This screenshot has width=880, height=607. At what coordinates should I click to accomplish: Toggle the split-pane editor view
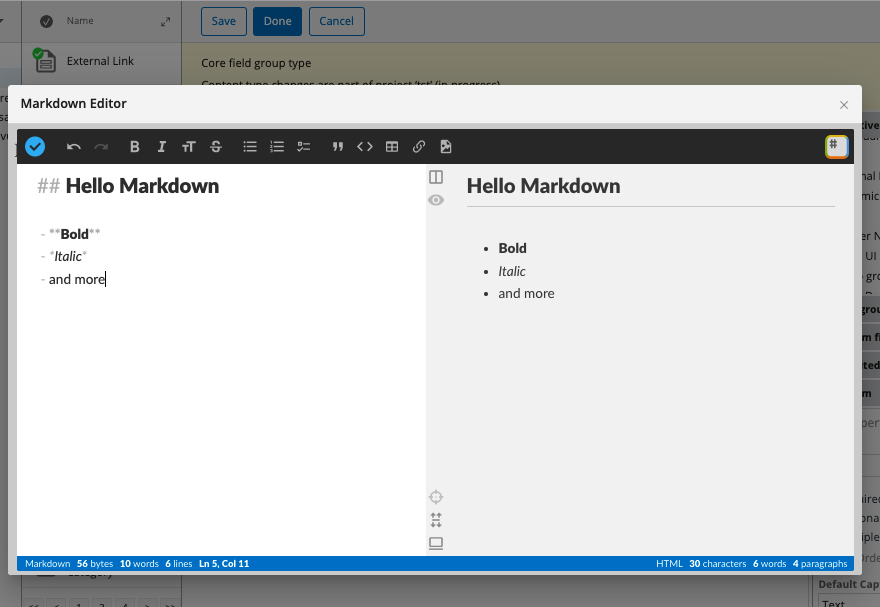[x=435, y=176]
